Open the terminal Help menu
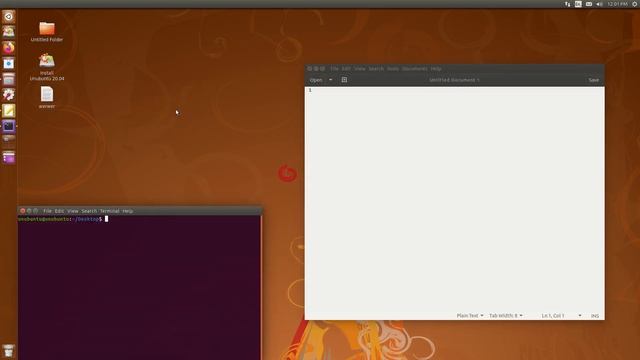Image resolution: width=640 pixels, height=360 pixels. (127, 211)
